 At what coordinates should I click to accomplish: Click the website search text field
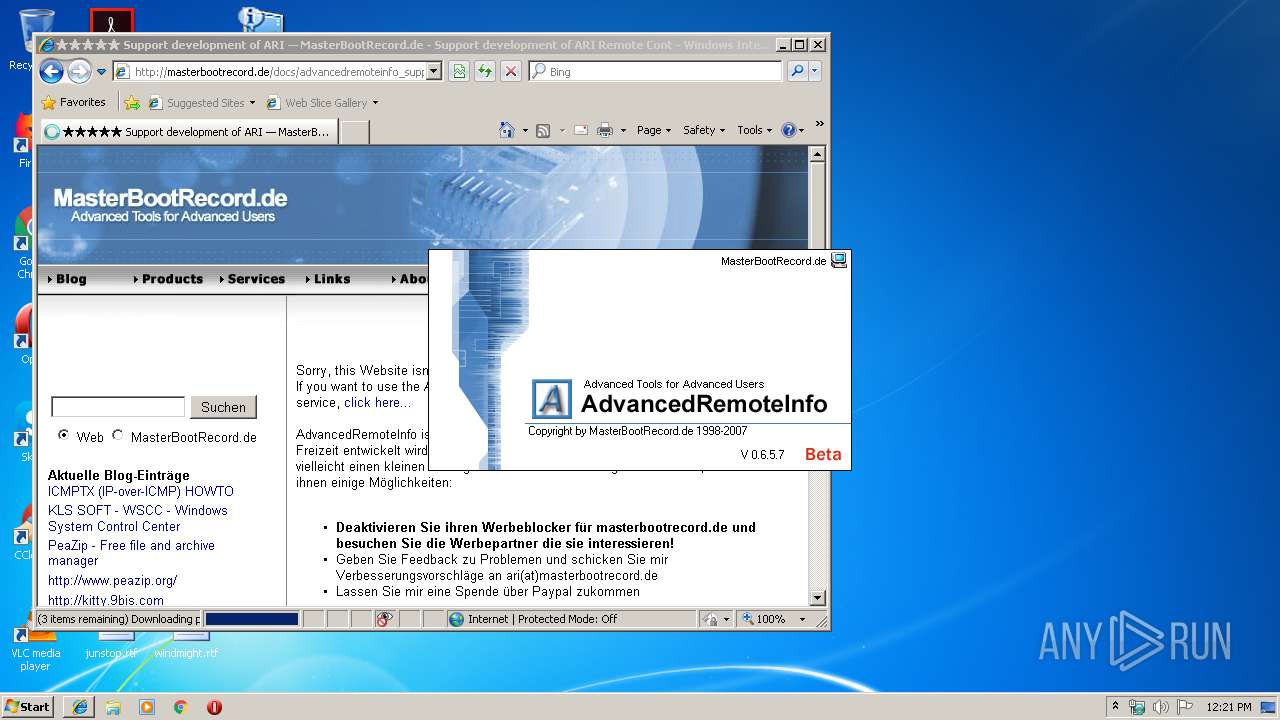118,407
